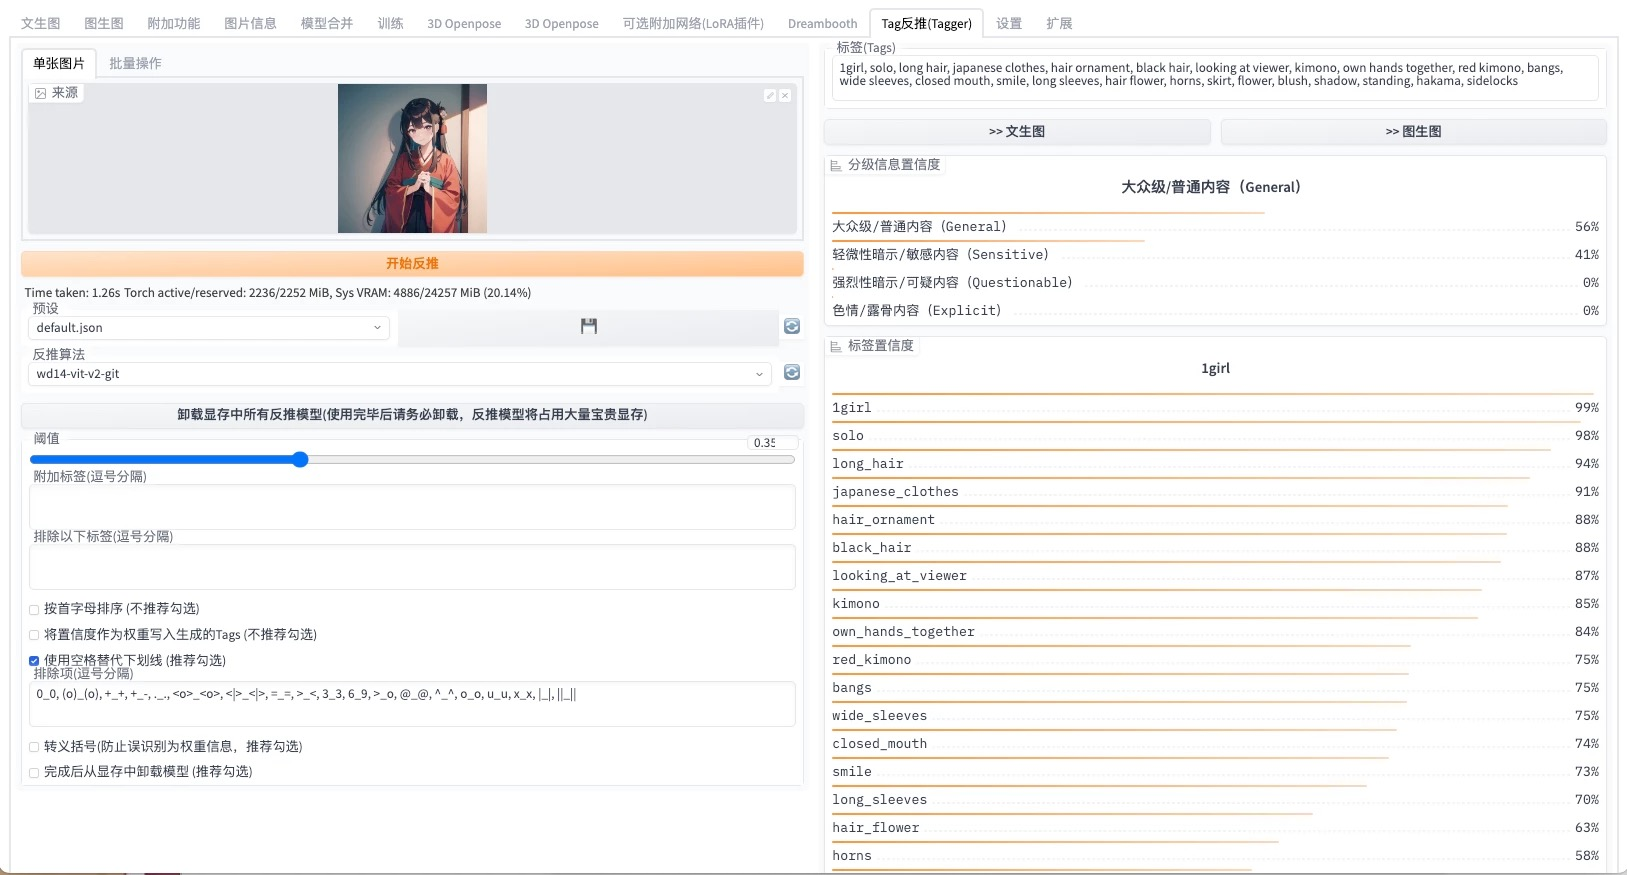Select the Tag反推(Tagger) tab
The image size is (1627, 875).
point(926,23)
